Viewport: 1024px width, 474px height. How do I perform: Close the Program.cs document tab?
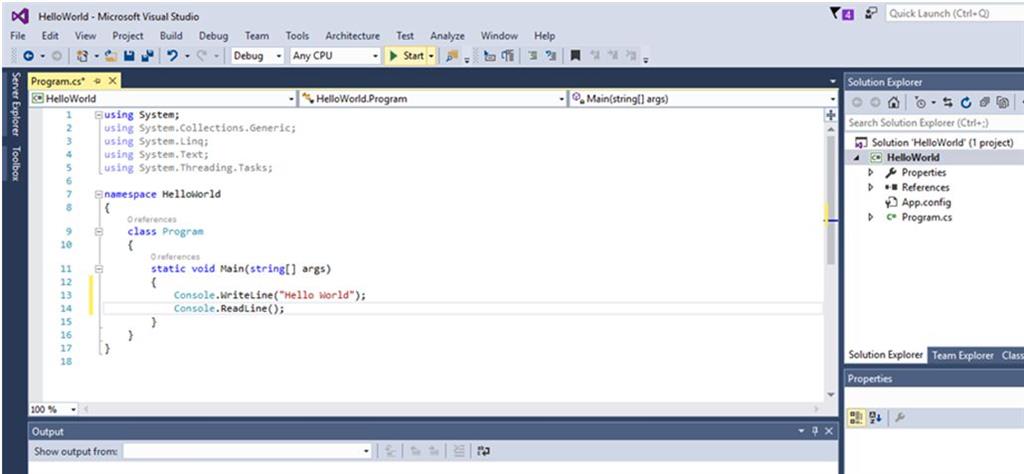112,81
